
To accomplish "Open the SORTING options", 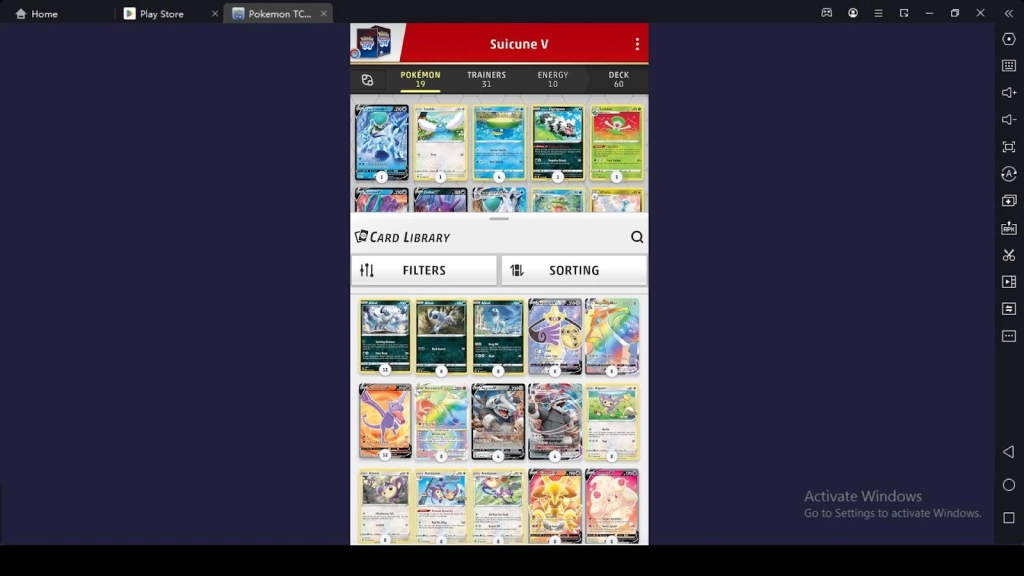I will tap(573, 270).
